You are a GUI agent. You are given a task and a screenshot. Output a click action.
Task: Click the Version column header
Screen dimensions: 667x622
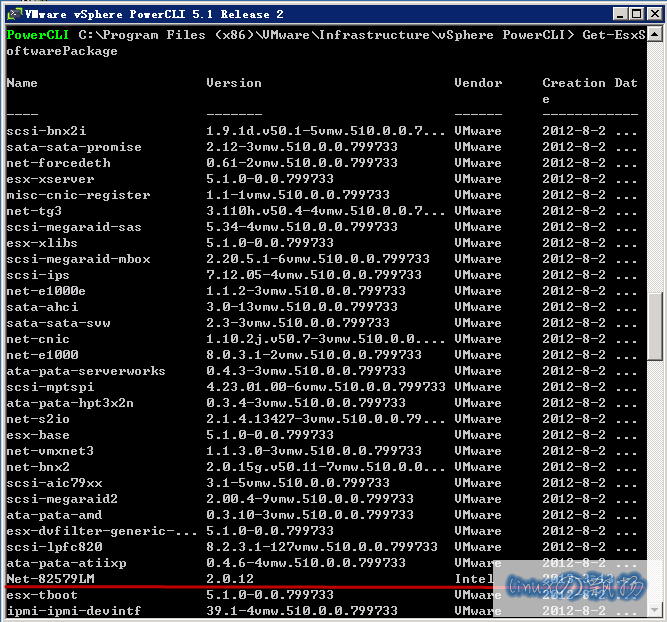click(234, 83)
